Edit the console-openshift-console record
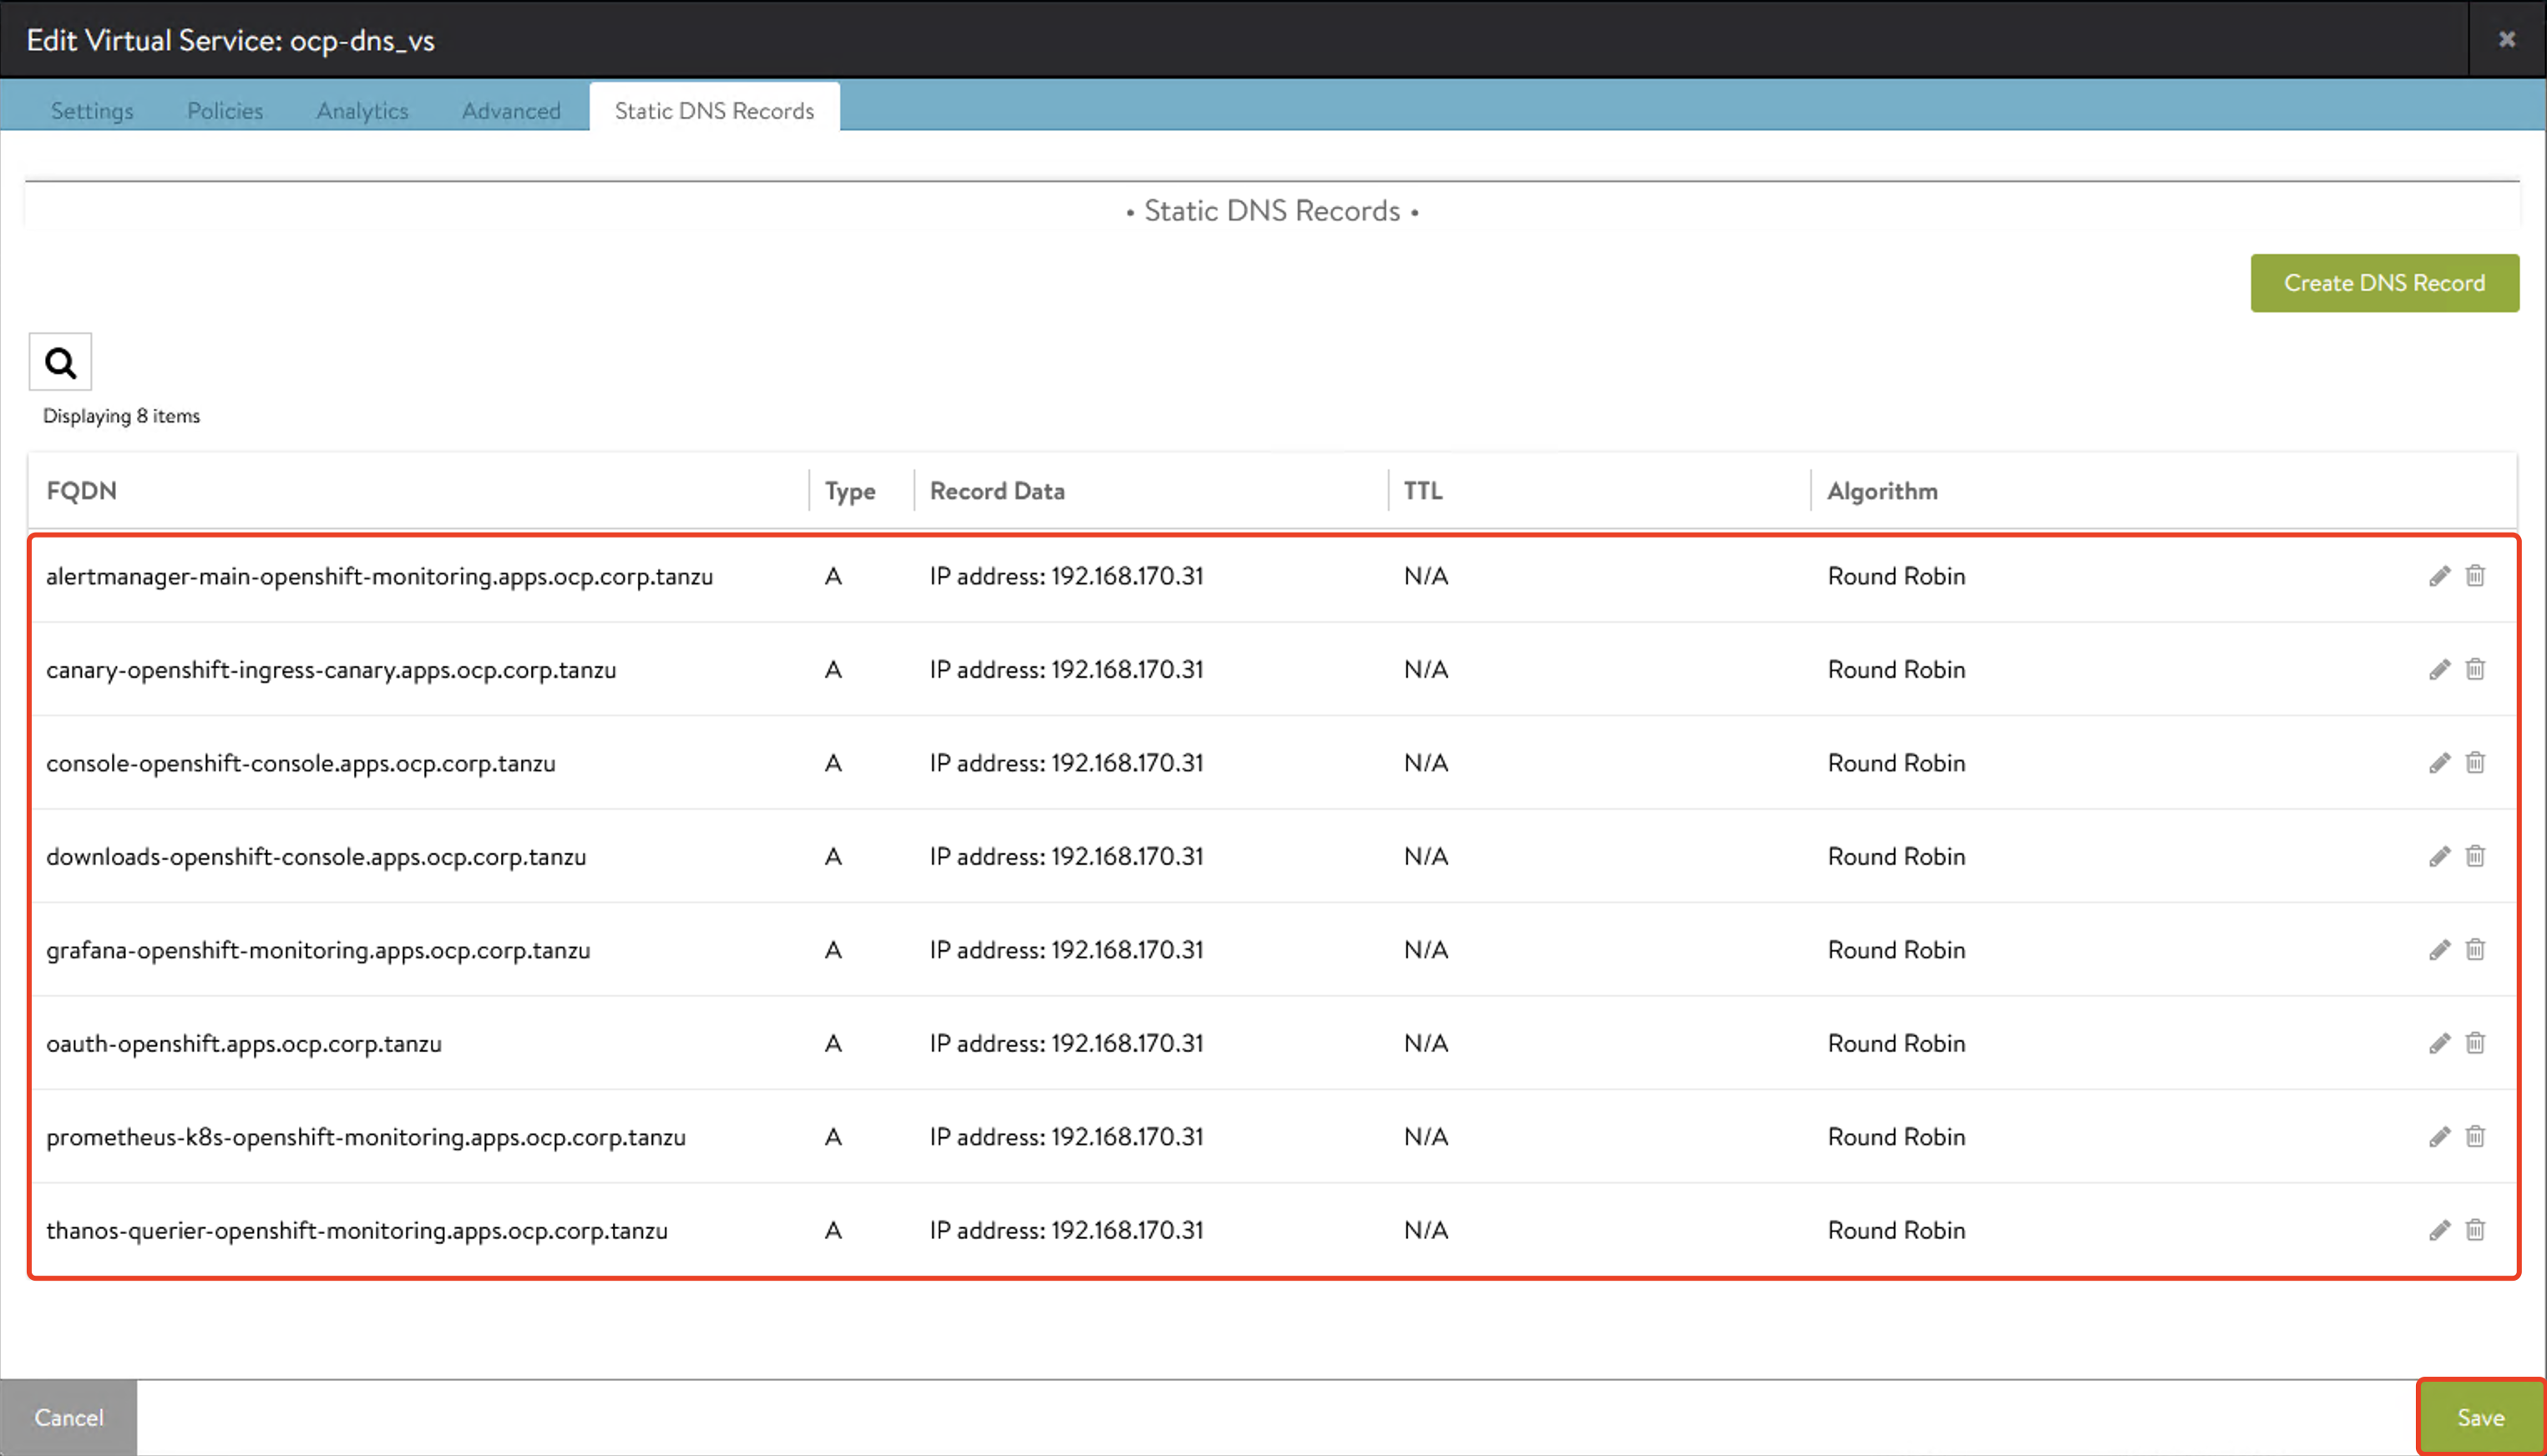 2439,763
